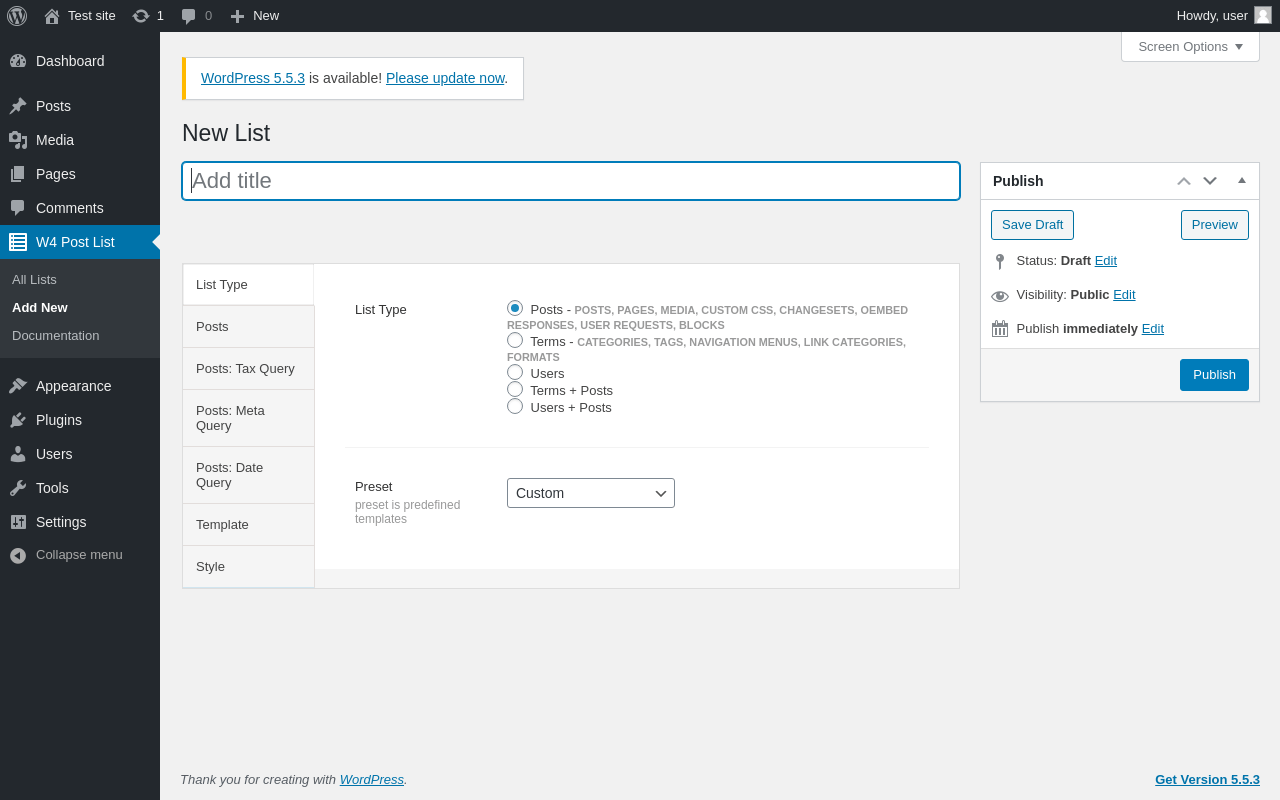
Task: Click the Plugins plug icon
Action: tap(18, 420)
